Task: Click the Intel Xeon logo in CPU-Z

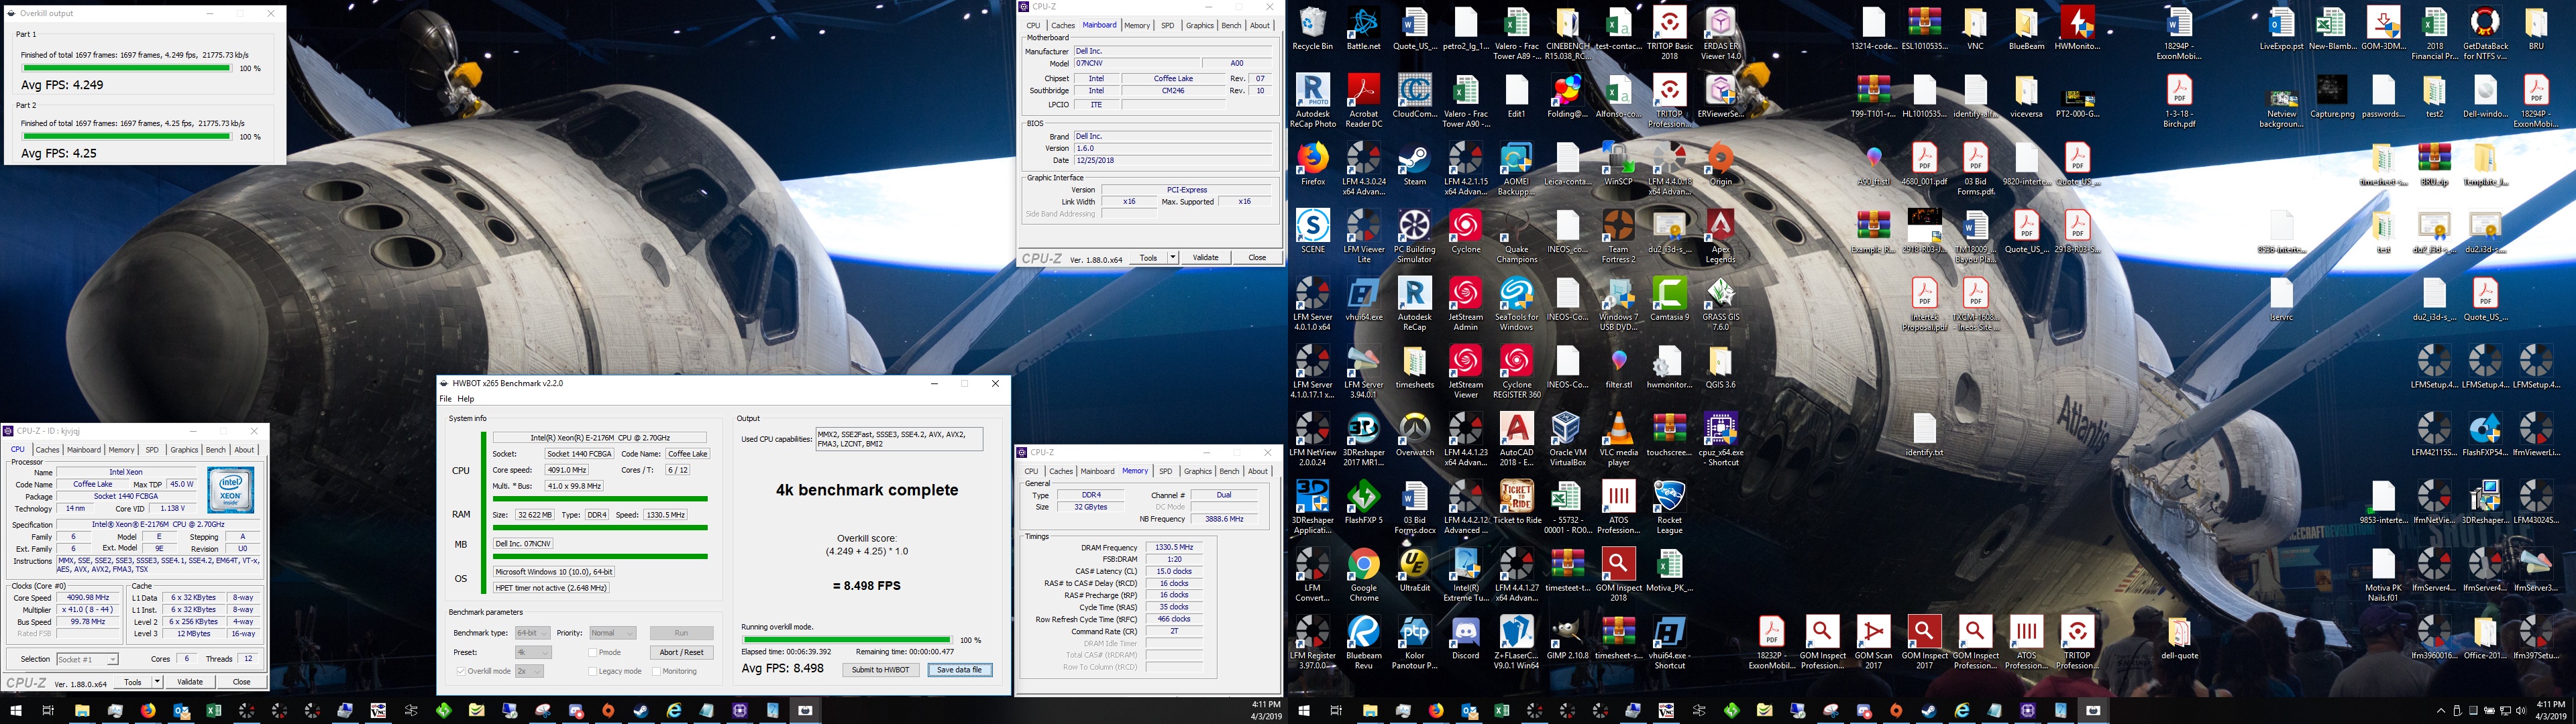Action: click(231, 491)
